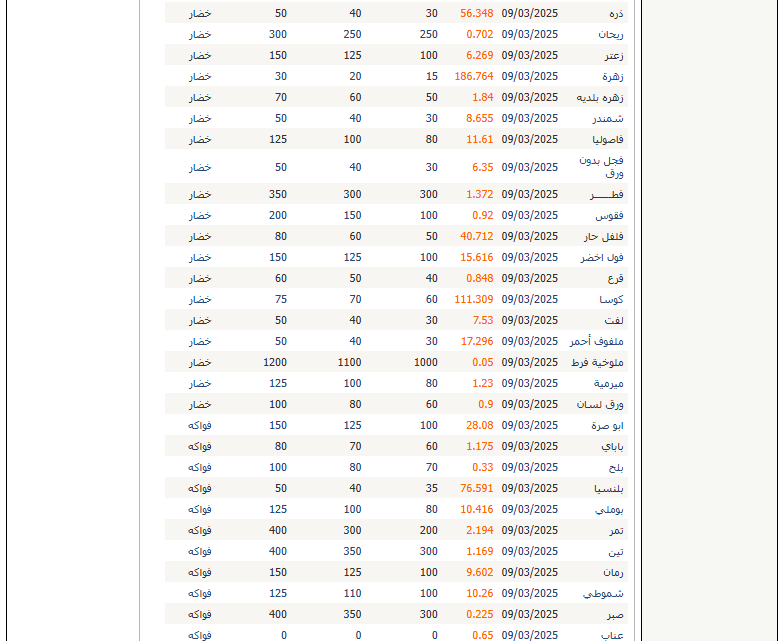Open the خضار category in the ميرمية row

coord(200,383)
